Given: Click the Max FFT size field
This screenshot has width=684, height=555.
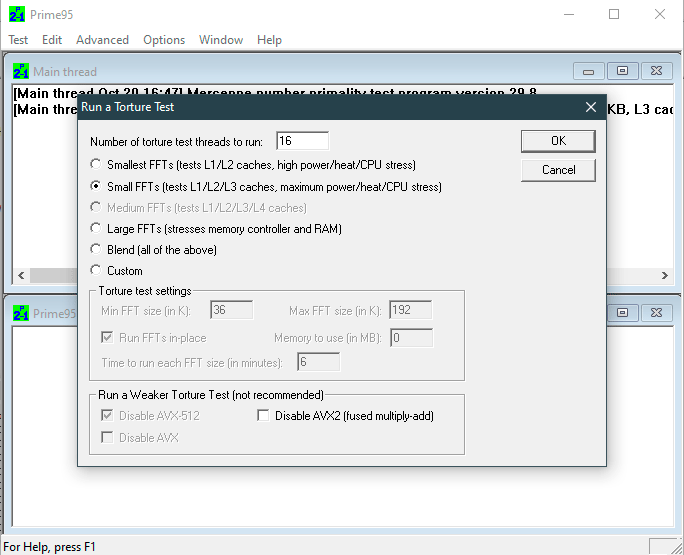Looking at the screenshot, I should (x=410, y=310).
